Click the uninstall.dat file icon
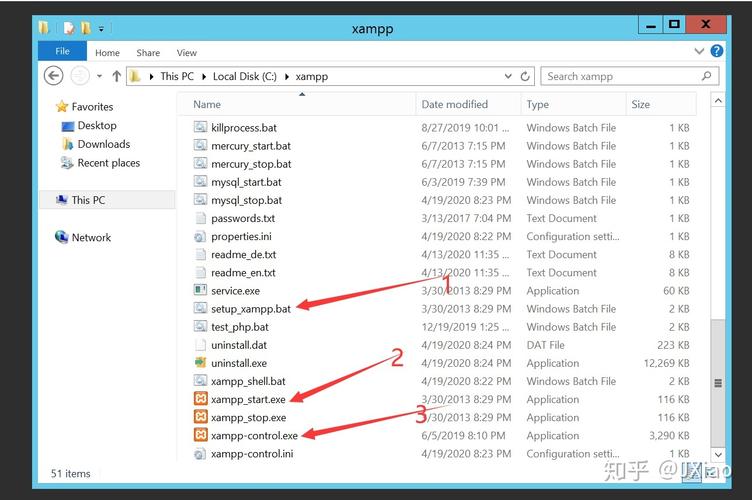 200,345
